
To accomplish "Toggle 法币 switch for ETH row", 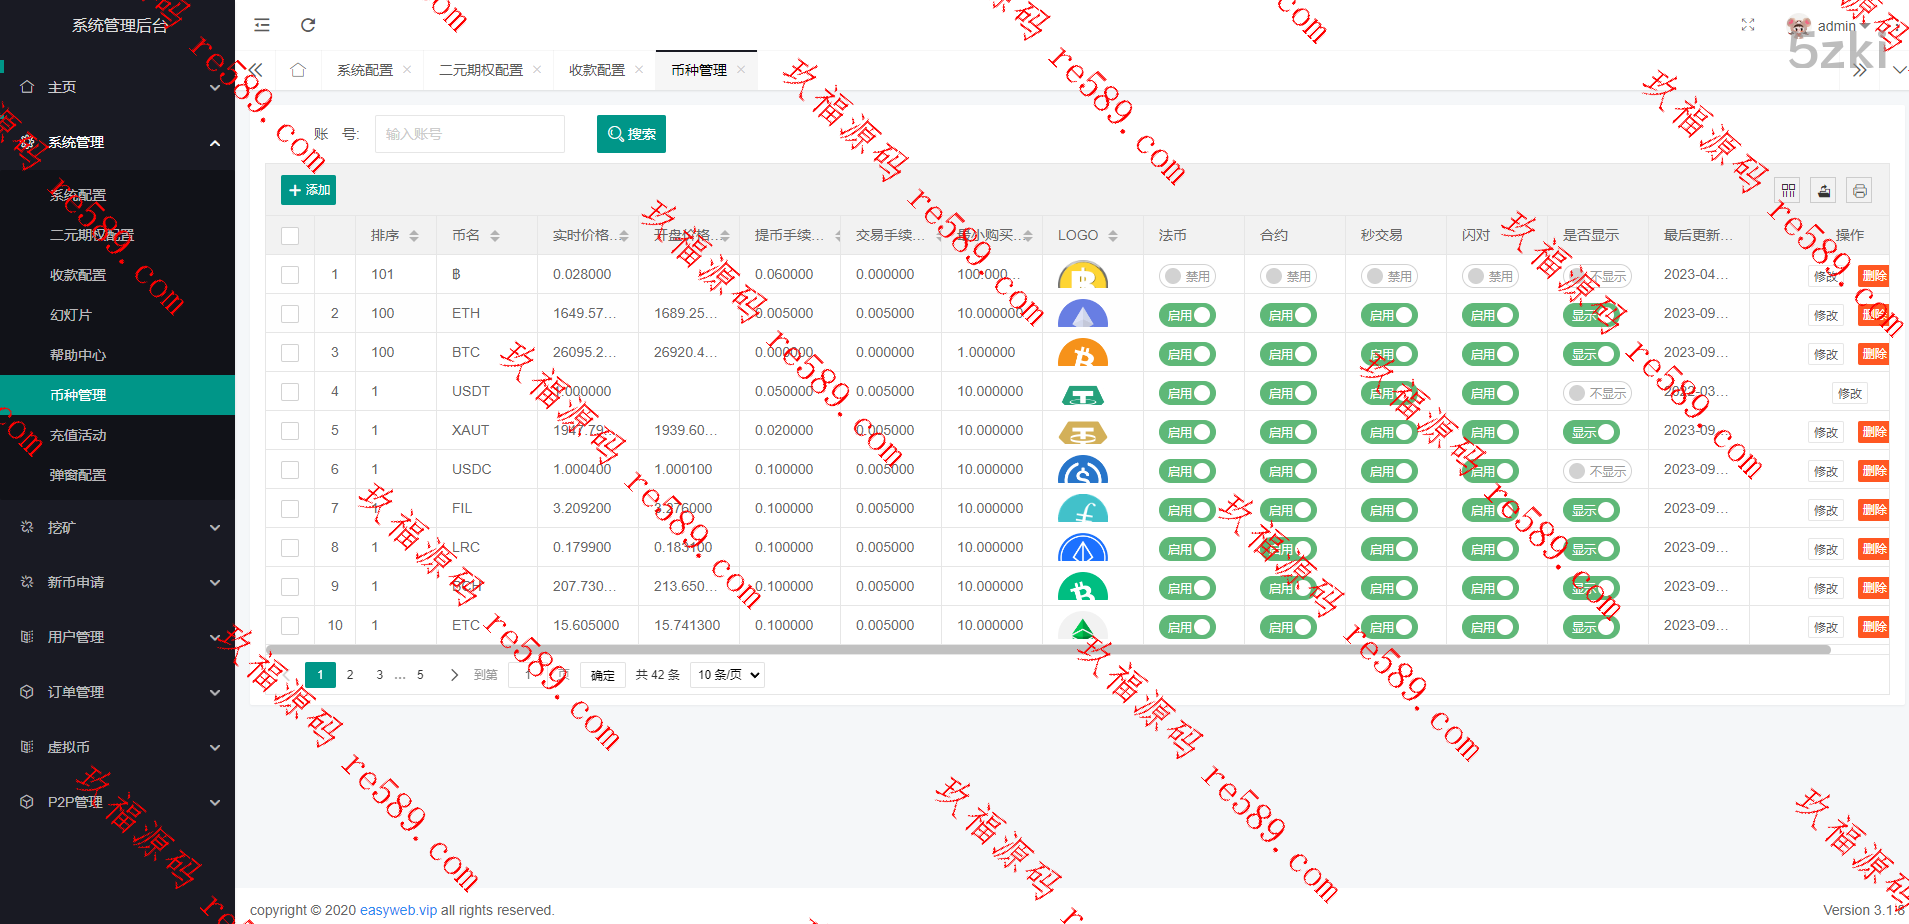I will point(1188,315).
